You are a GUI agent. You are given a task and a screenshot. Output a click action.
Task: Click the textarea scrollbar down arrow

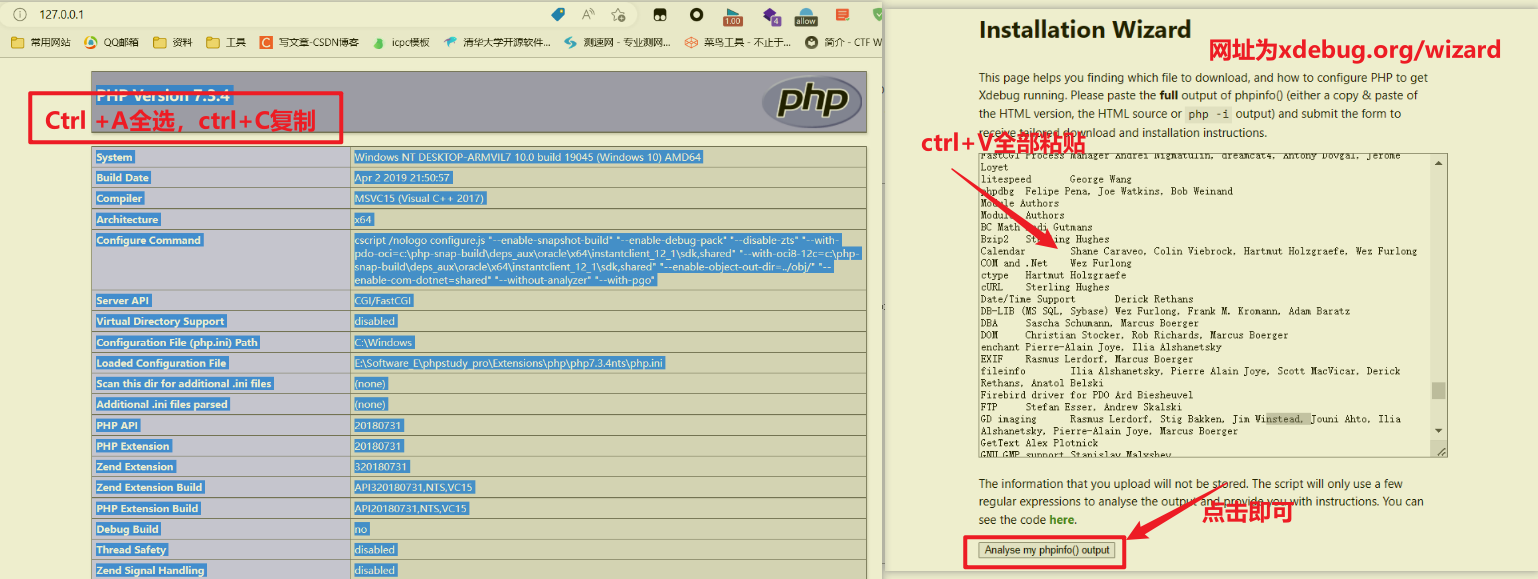[1439, 432]
